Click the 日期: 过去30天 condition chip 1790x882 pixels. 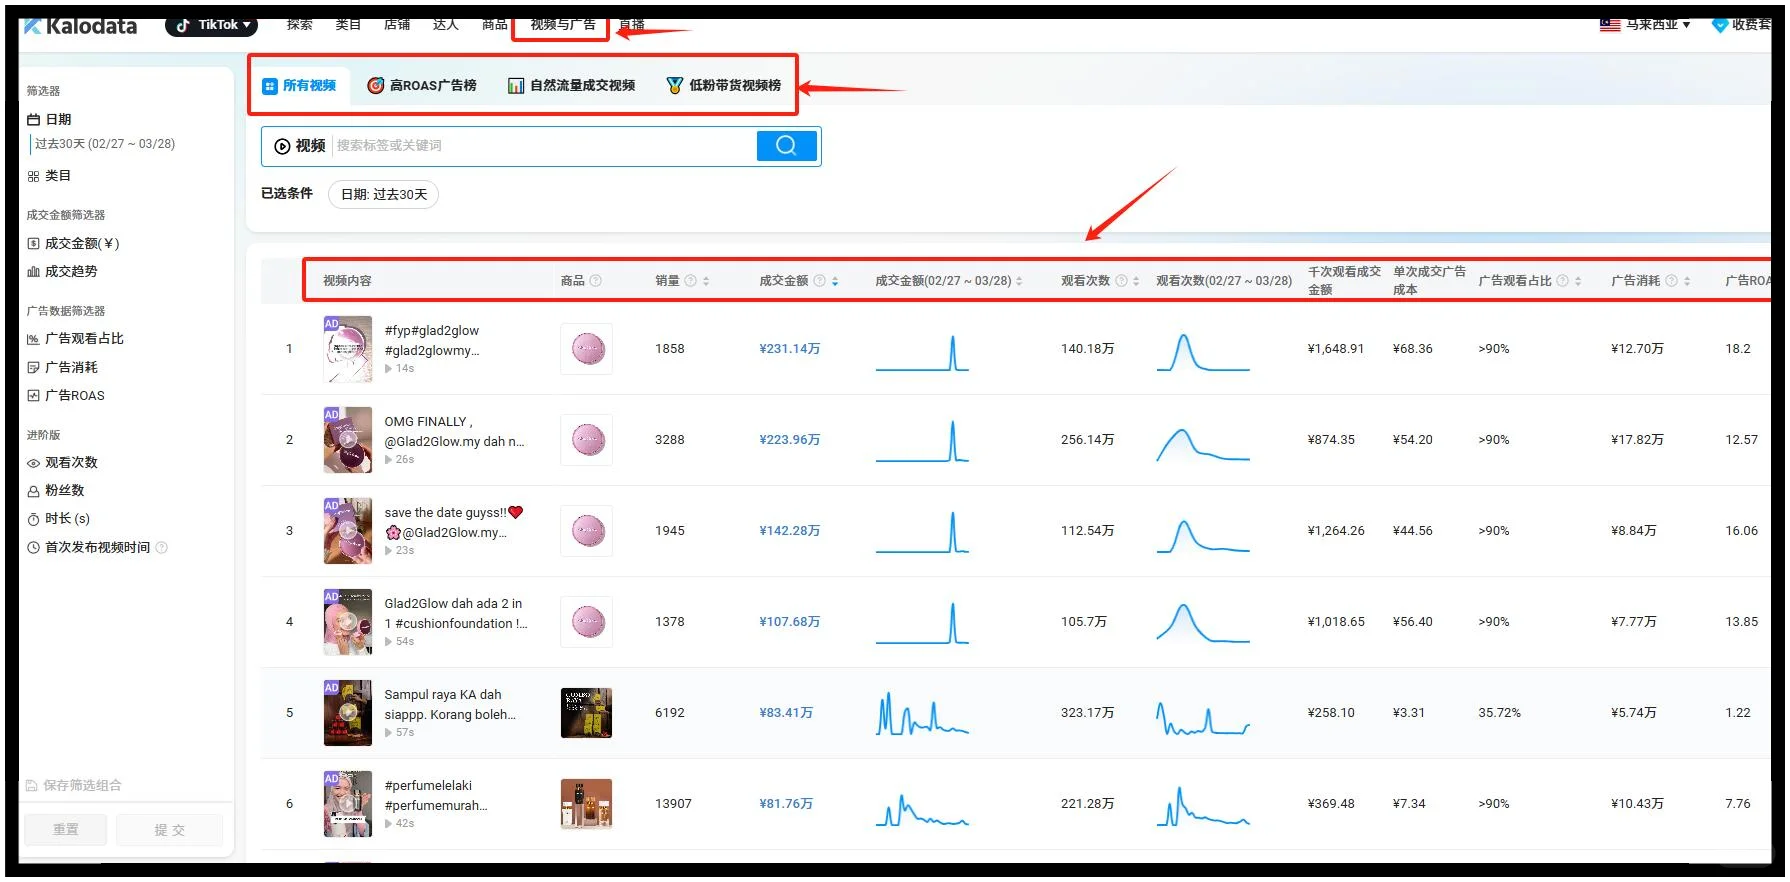(x=384, y=194)
